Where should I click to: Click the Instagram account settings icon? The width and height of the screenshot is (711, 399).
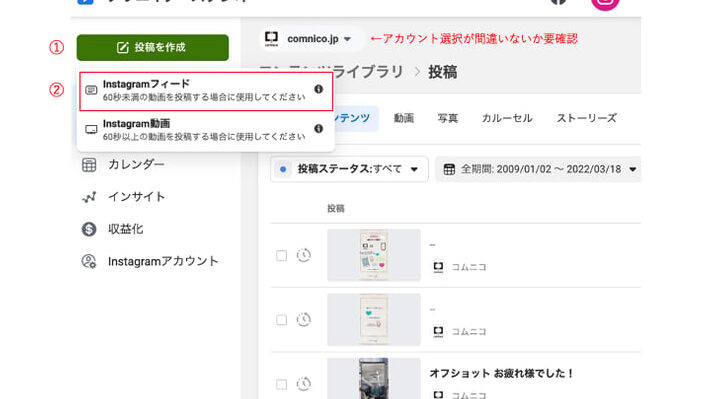point(89,262)
